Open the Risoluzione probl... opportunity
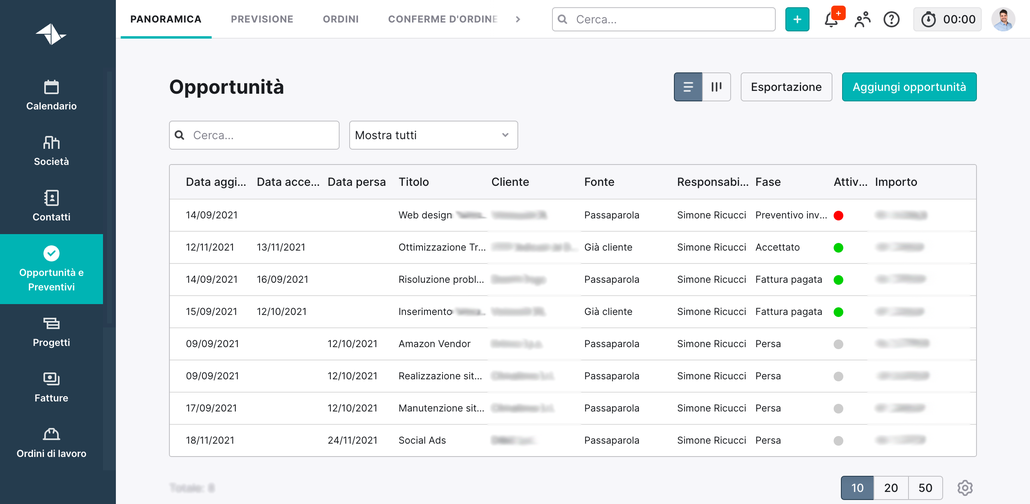 pyautogui.click(x=442, y=279)
